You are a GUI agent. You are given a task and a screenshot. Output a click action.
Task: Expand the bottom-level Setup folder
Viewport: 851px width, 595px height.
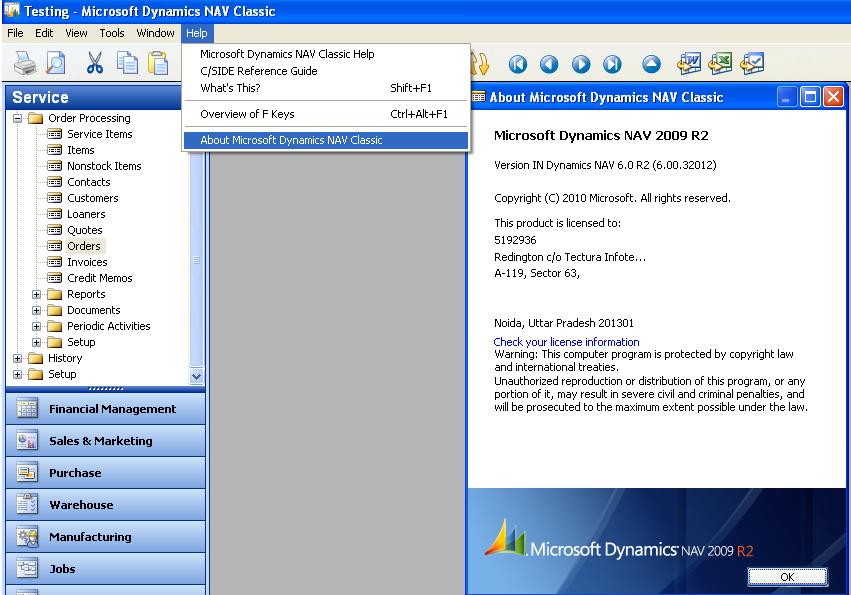[x=17, y=375]
